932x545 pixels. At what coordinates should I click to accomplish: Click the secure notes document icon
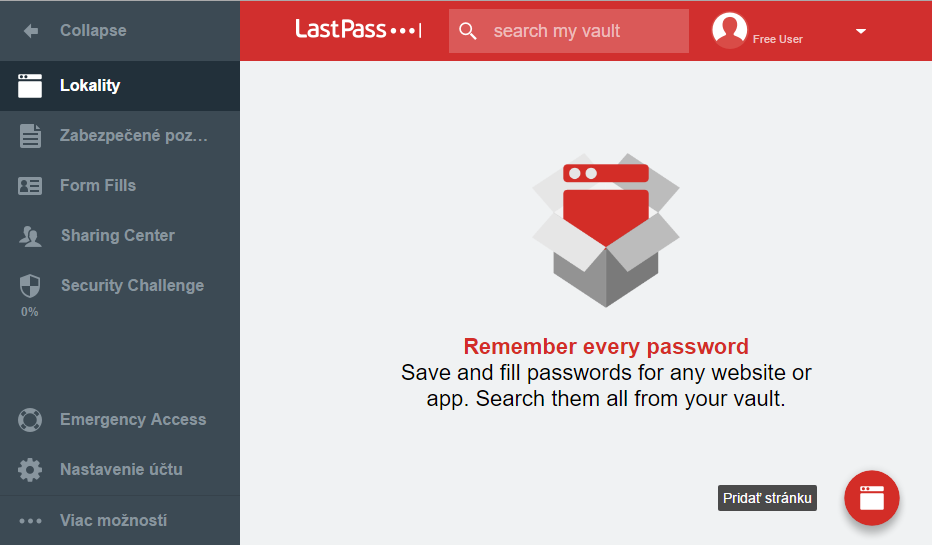click(30, 136)
